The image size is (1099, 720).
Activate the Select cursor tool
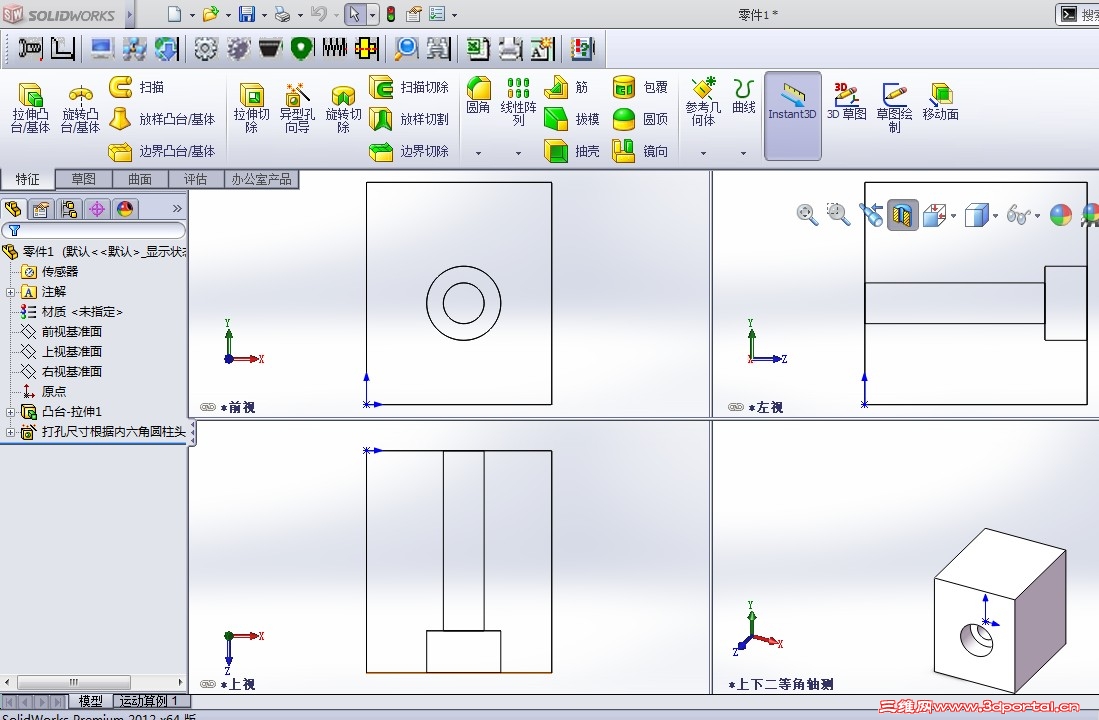coord(355,14)
